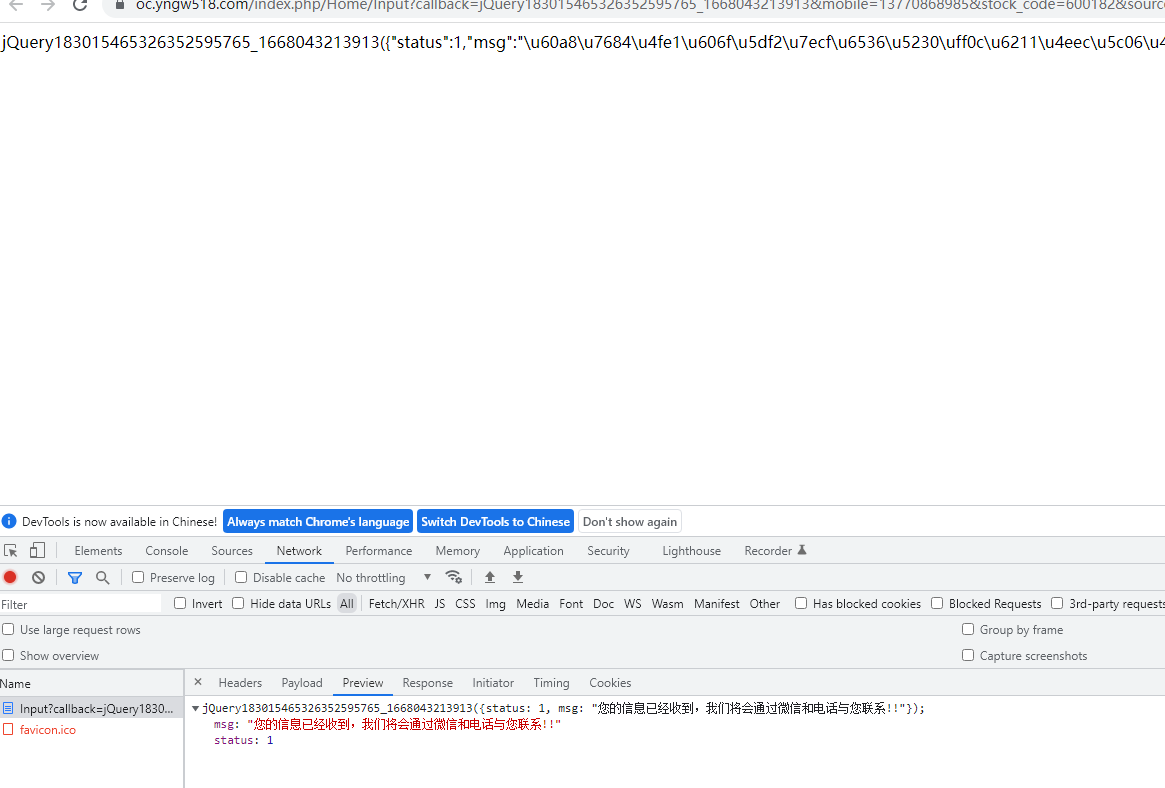1165x788 pixels.
Task: Toggle the network filter funnel icon
Action: pos(74,577)
